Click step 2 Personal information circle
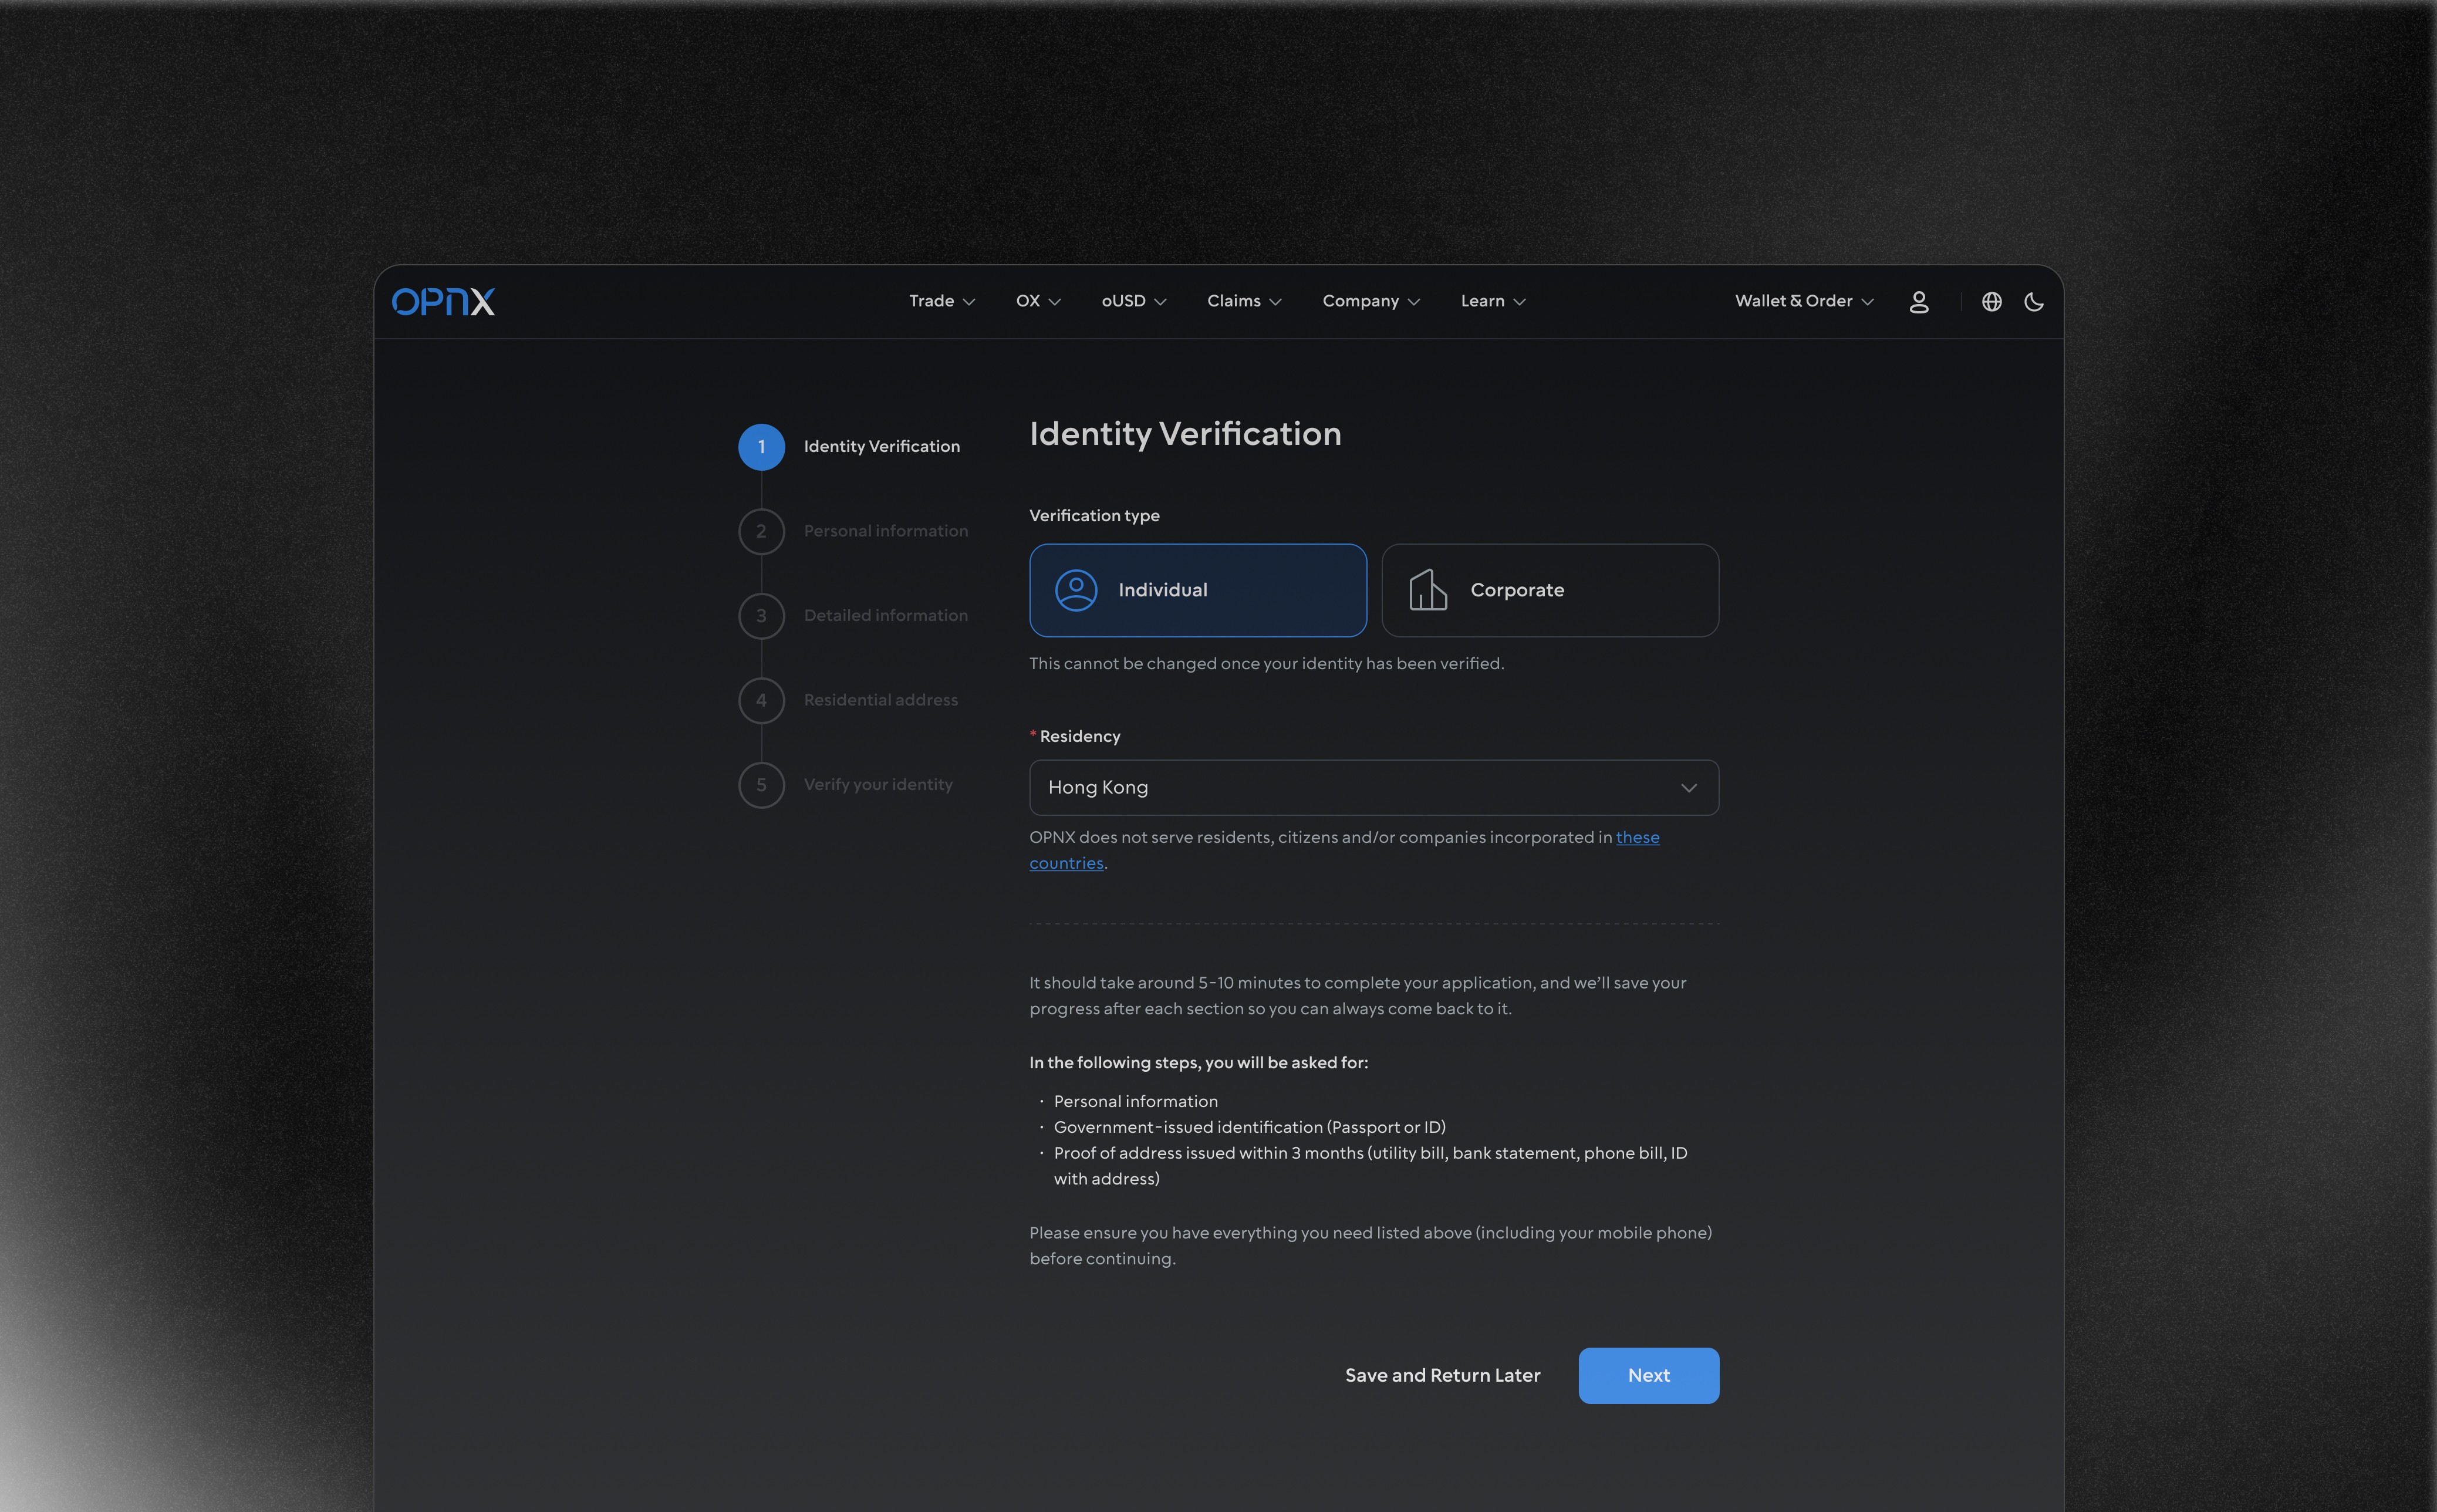 pos(761,531)
